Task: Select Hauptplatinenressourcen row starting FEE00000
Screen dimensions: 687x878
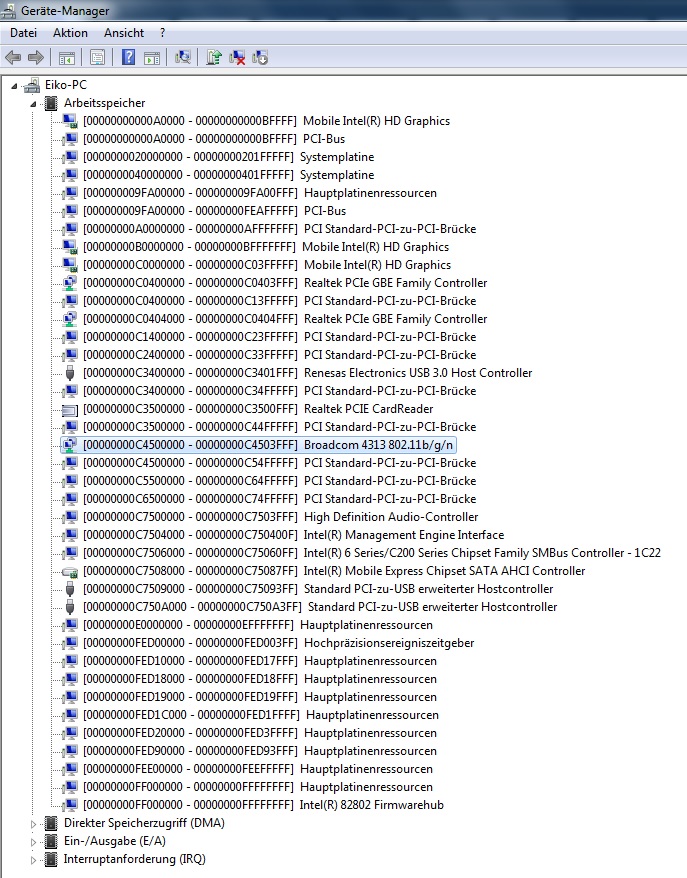Action: click(x=258, y=769)
